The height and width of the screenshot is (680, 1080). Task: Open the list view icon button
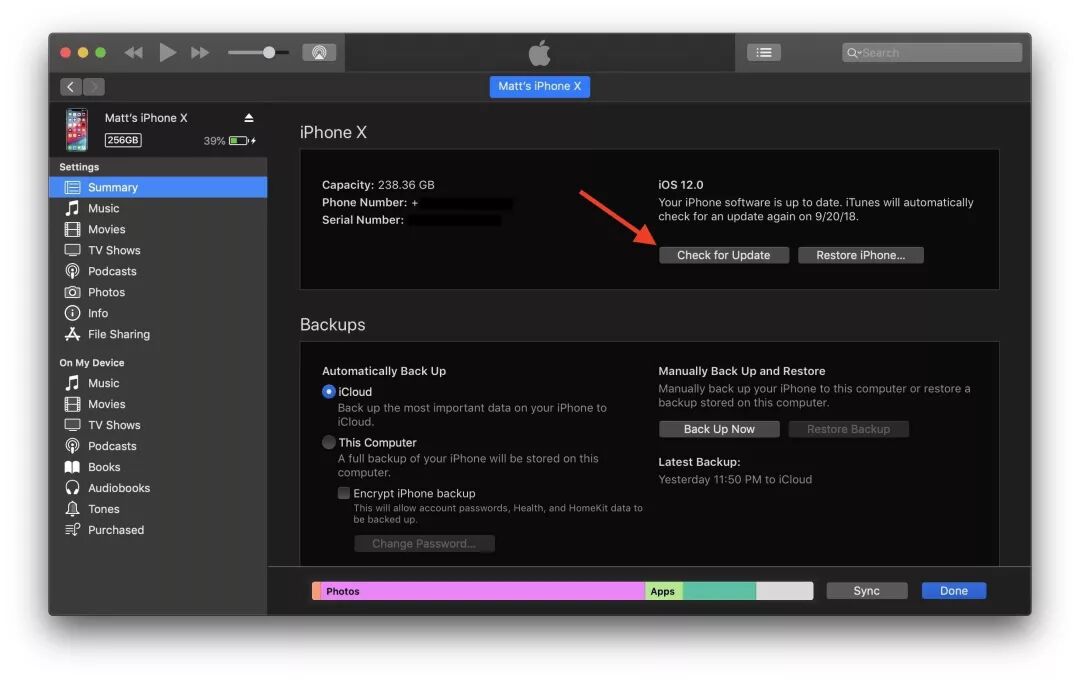click(764, 52)
